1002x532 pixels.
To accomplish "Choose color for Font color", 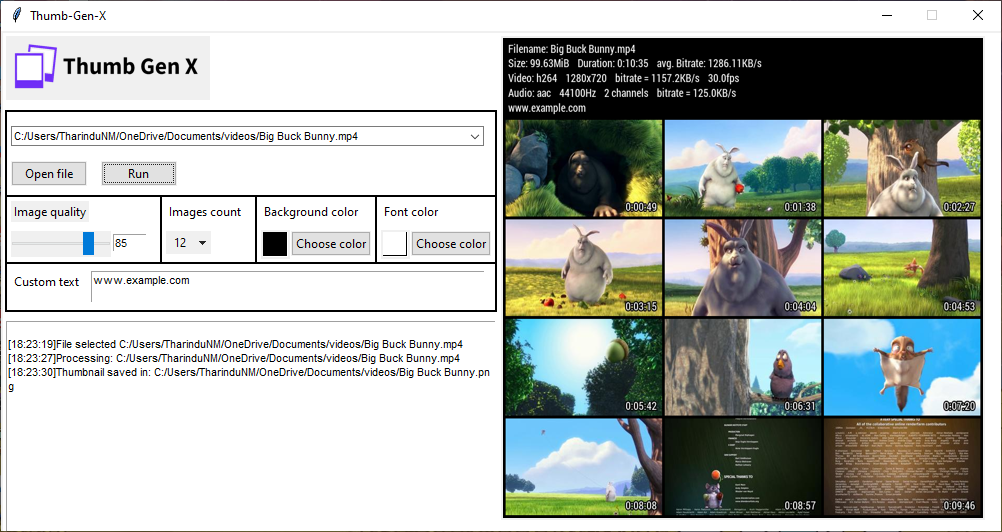I will click(451, 244).
